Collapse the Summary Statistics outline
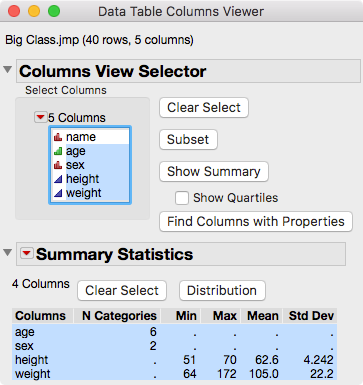The image size is (363, 385). coord(8,253)
